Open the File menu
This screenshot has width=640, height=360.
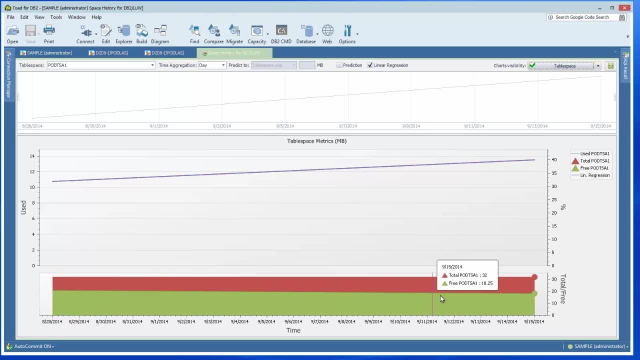click(x=11, y=17)
